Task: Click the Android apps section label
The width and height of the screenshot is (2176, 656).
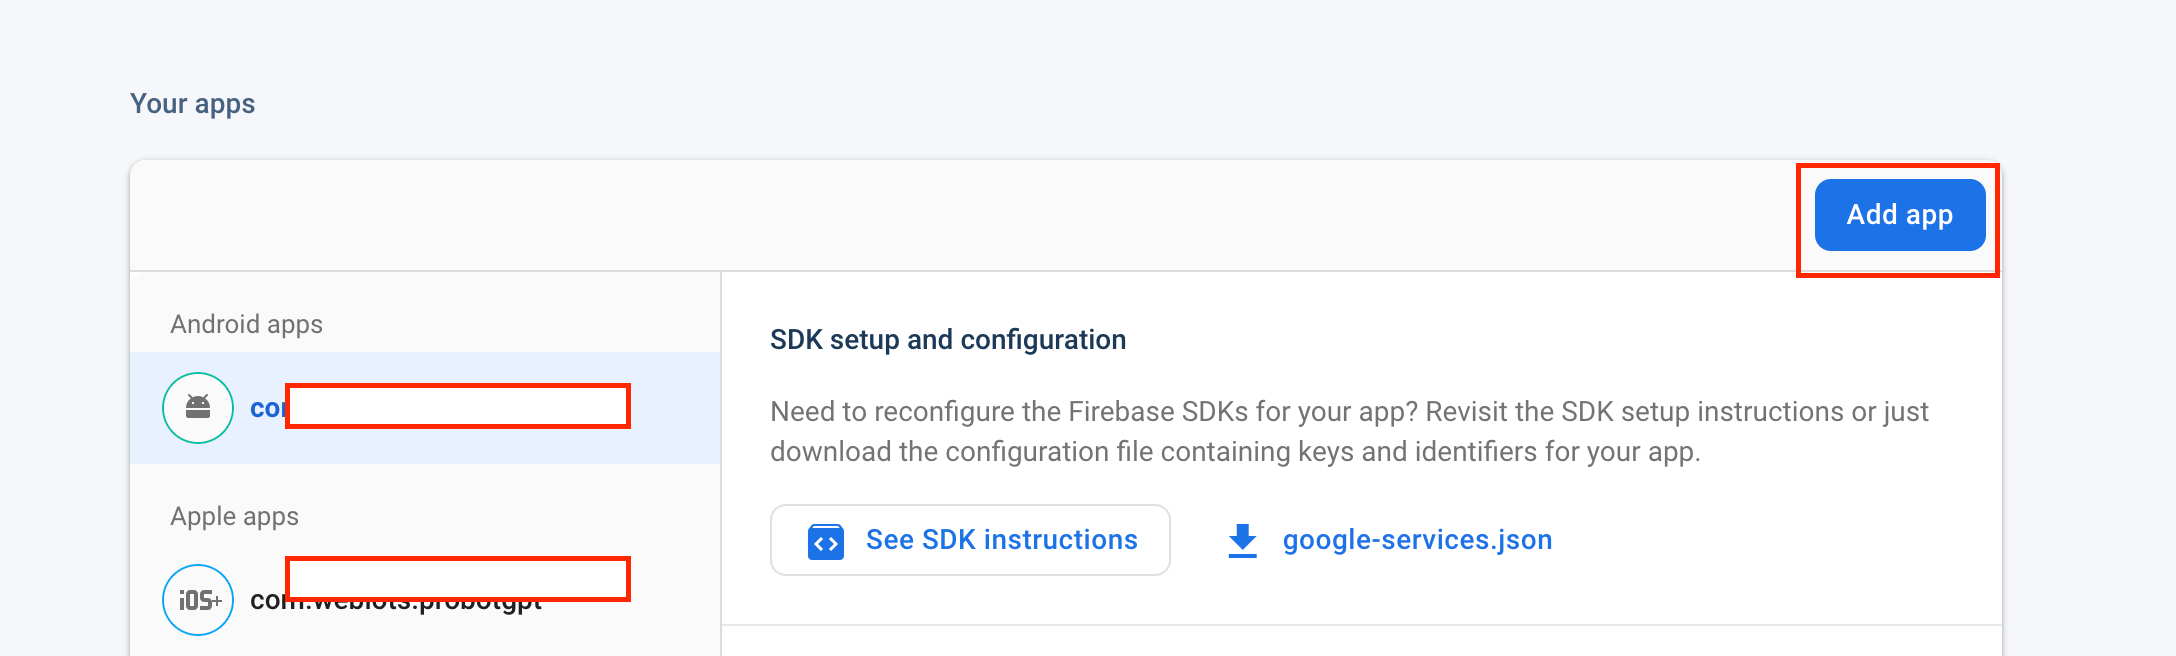Action: [x=246, y=324]
